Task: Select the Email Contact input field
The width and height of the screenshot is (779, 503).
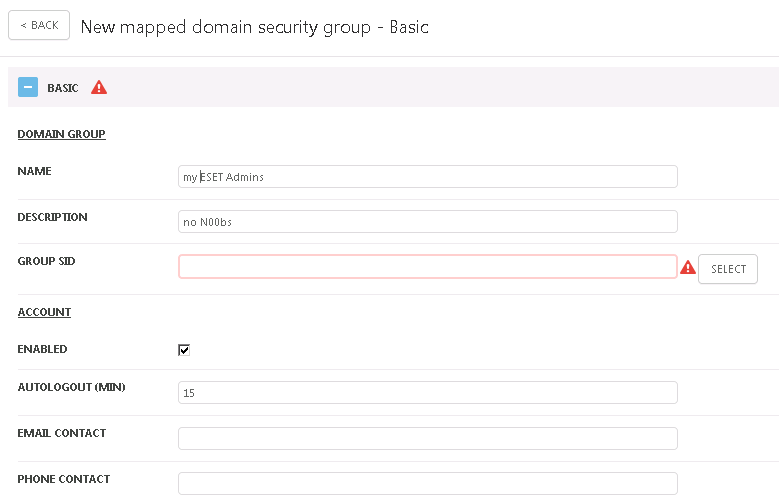Action: pyautogui.click(x=427, y=439)
